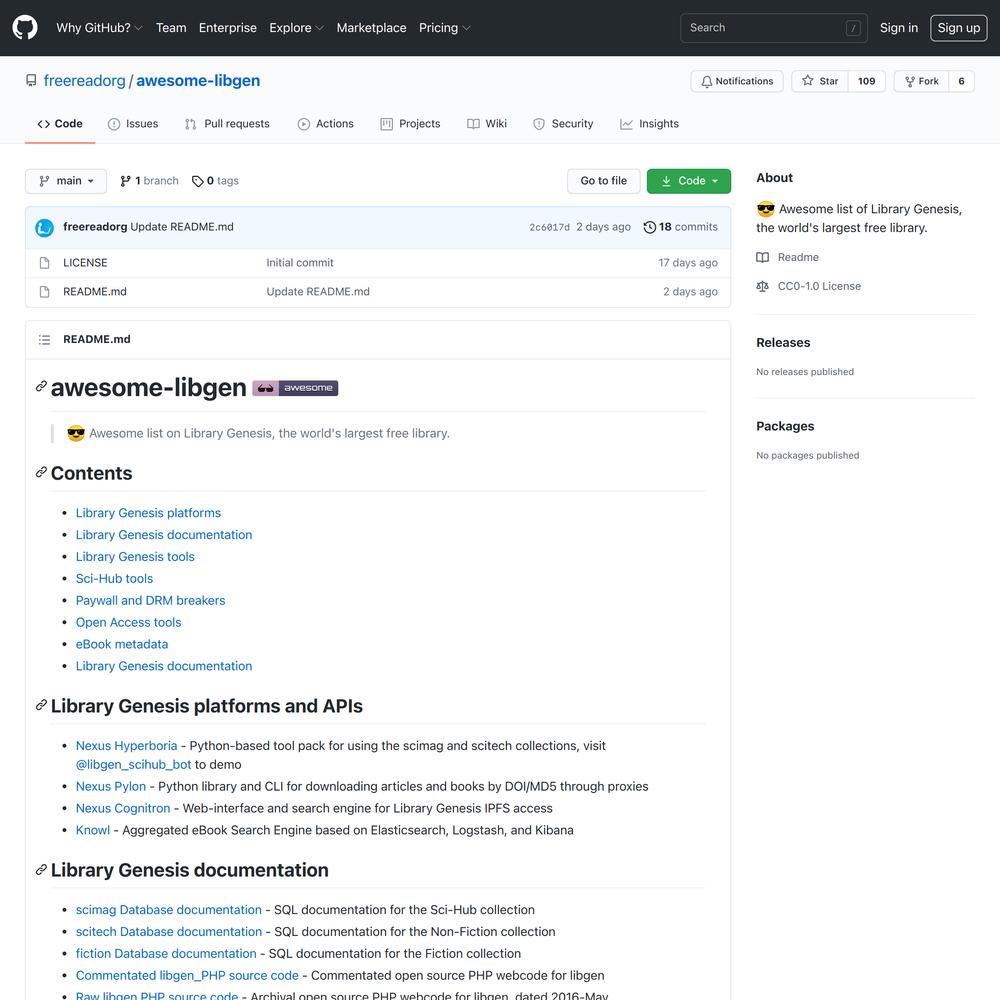Click anchor icon beside Library Genesis platforms and APIs
Viewport: 1000px width, 1000px height.
point(41,705)
